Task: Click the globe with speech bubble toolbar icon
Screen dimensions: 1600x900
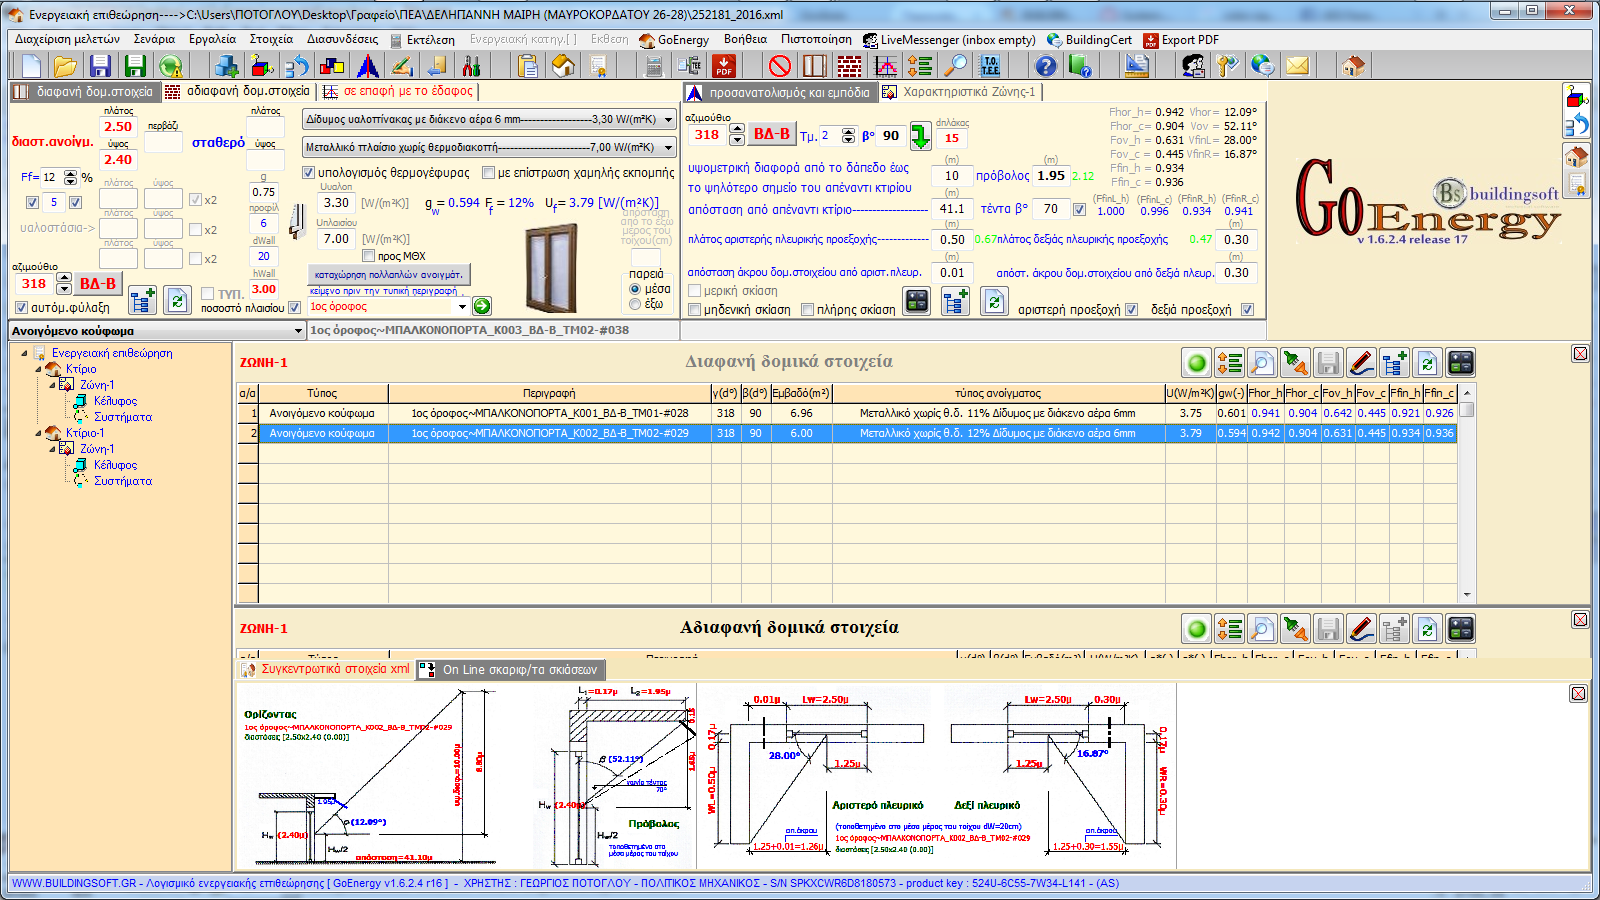Action: coord(1262,66)
